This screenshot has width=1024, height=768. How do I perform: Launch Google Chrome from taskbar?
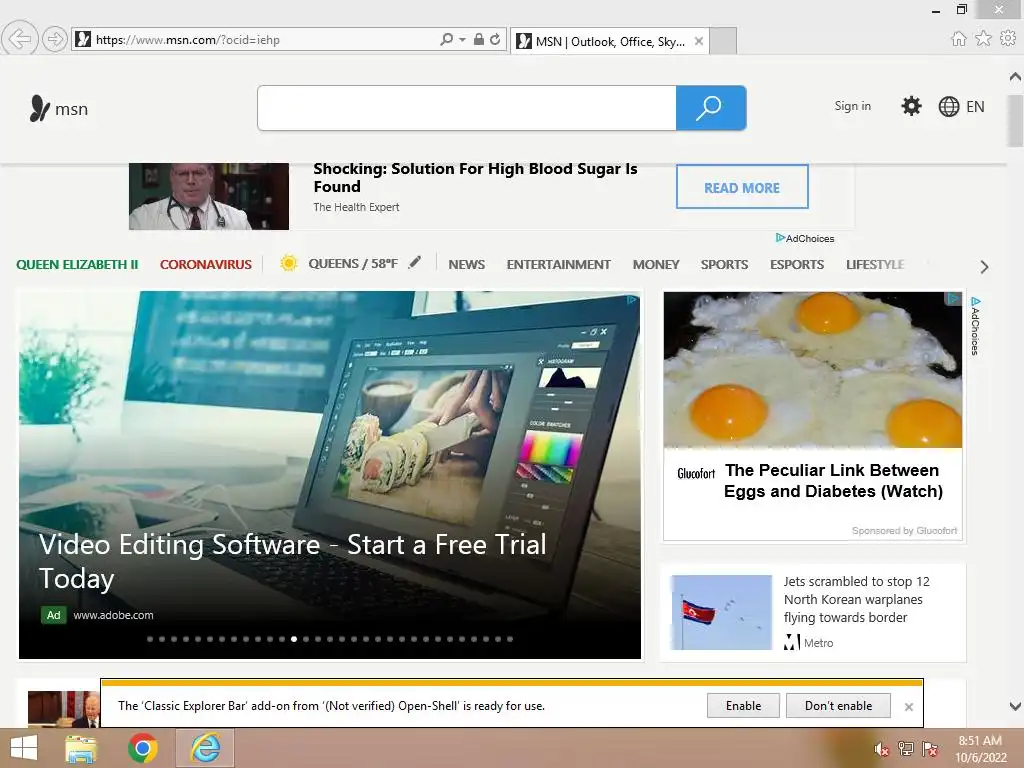pyautogui.click(x=142, y=748)
